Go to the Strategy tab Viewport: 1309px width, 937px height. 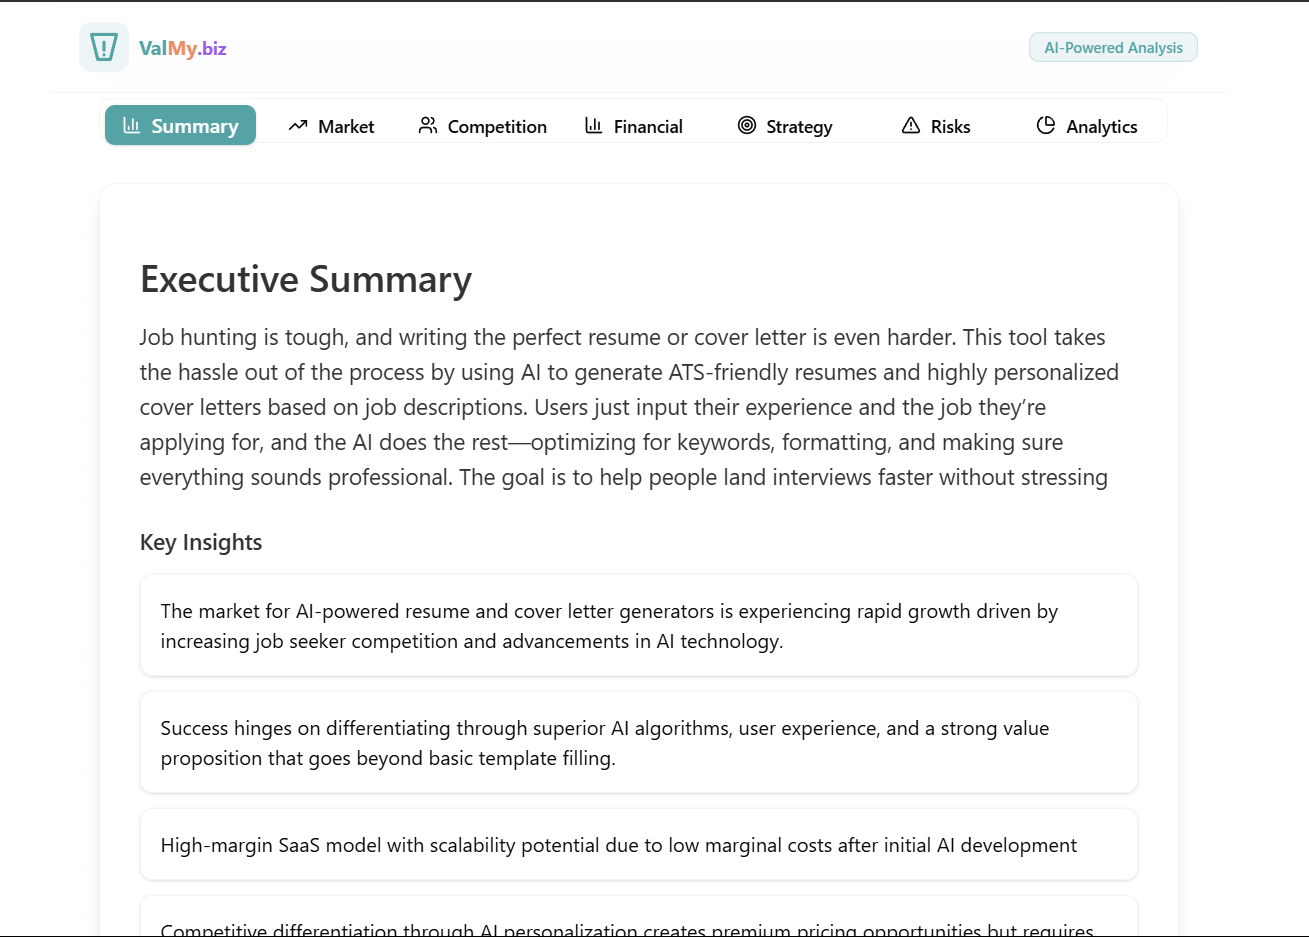[785, 126]
